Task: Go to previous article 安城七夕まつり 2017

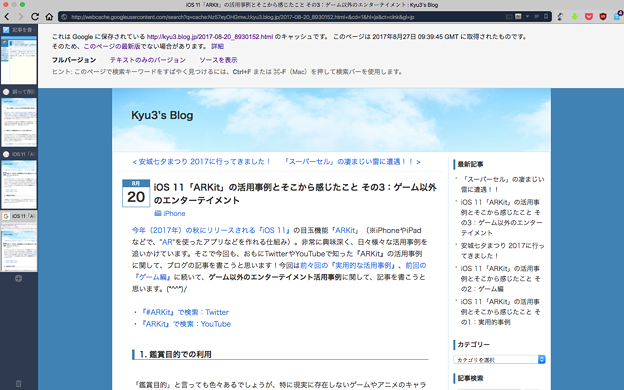Action: pyautogui.click(x=202, y=162)
